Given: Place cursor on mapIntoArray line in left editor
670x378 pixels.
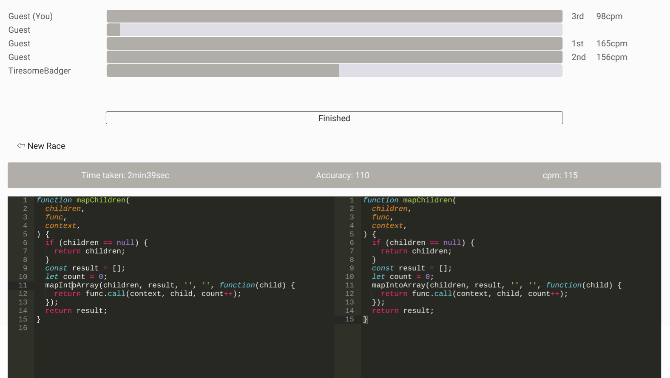Looking at the screenshot, I should pyautogui.click(x=170, y=285).
